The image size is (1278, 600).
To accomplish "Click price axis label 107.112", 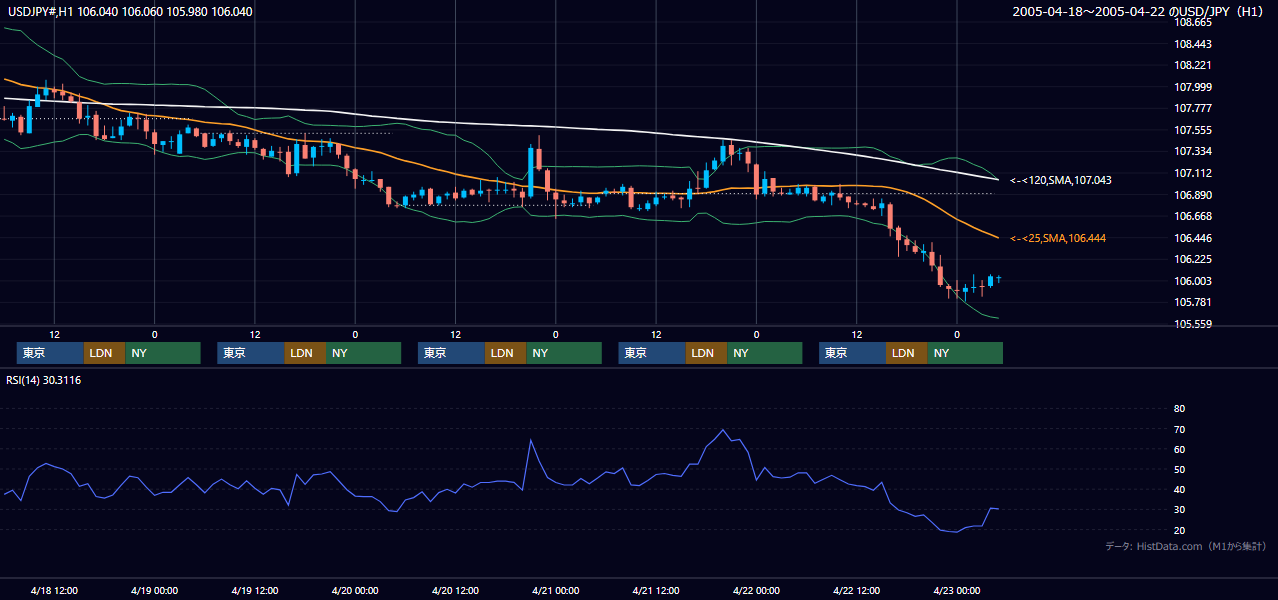I will (x=1194, y=173).
